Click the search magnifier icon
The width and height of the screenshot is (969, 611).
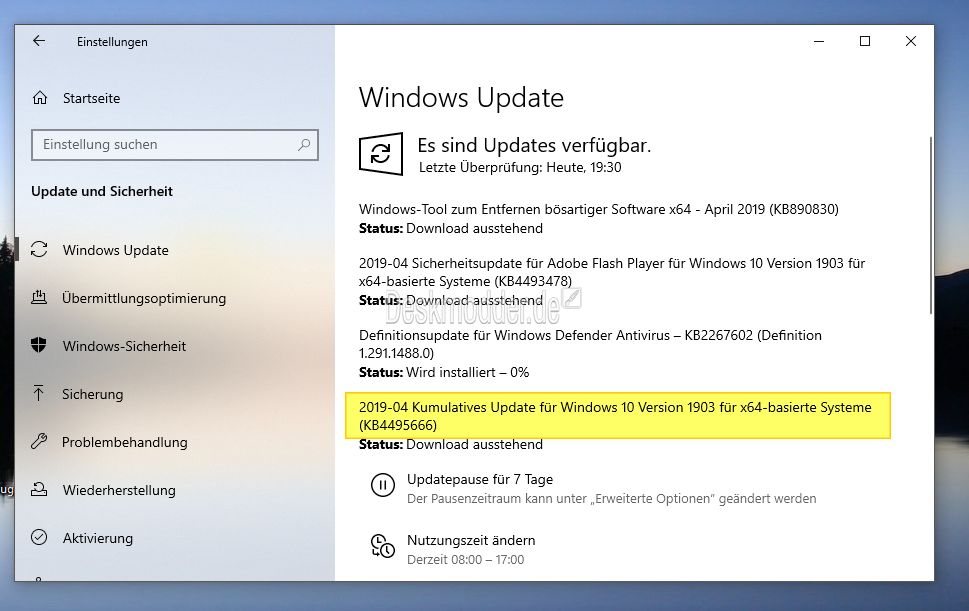pos(304,145)
